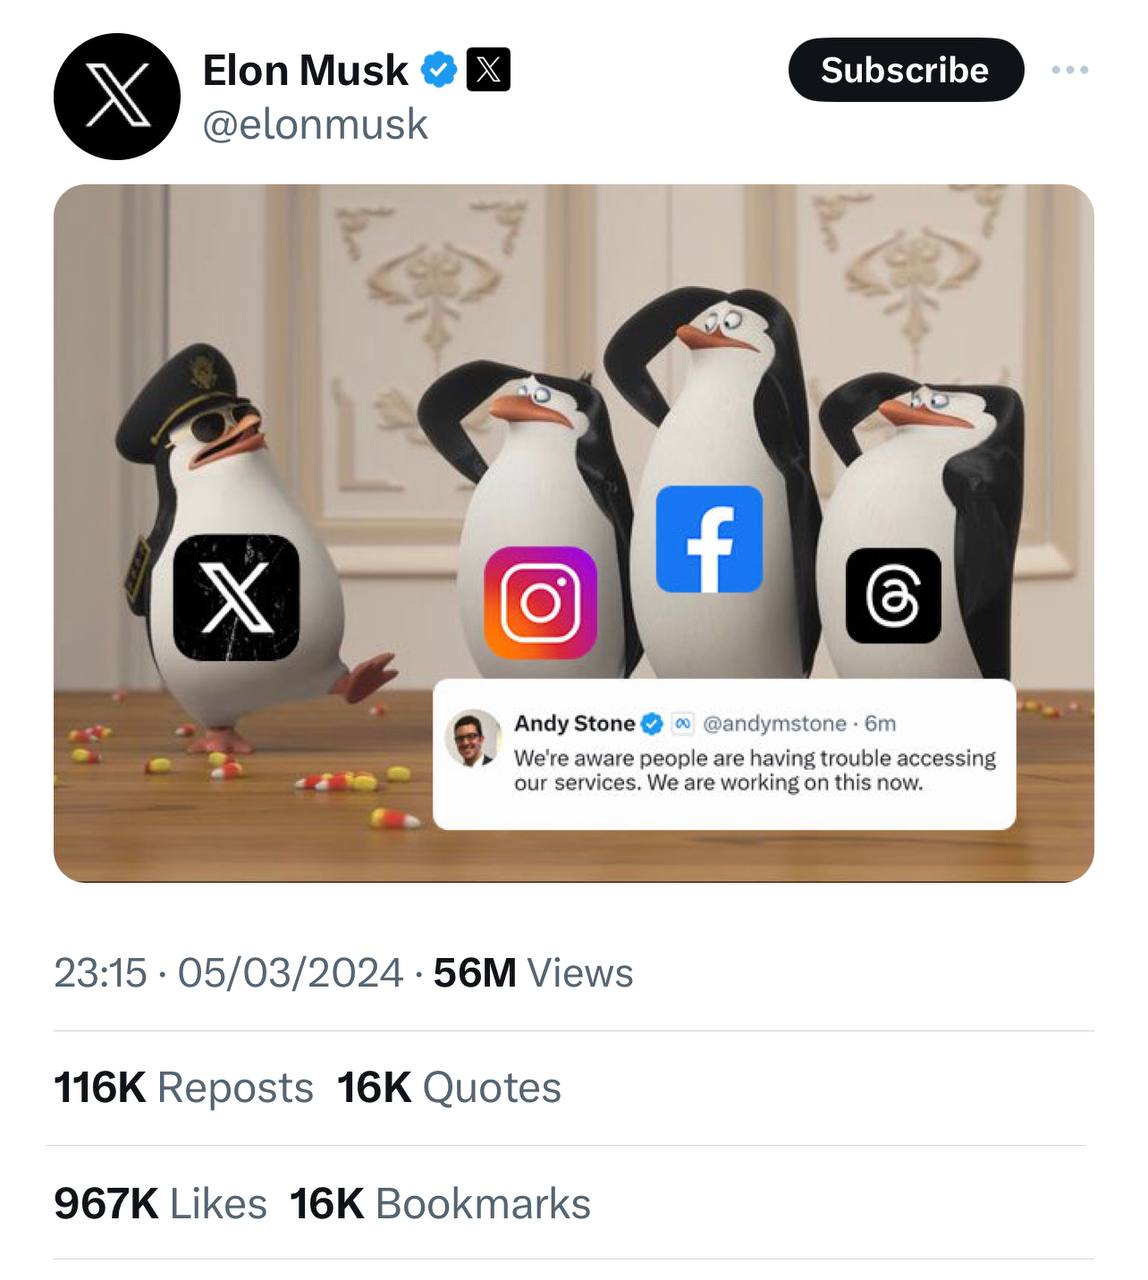Image resolution: width=1148 pixels, height=1280 pixels.
Task: Click the @elonmusk handle
Action: pyautogui.click(x=315, y=125)
